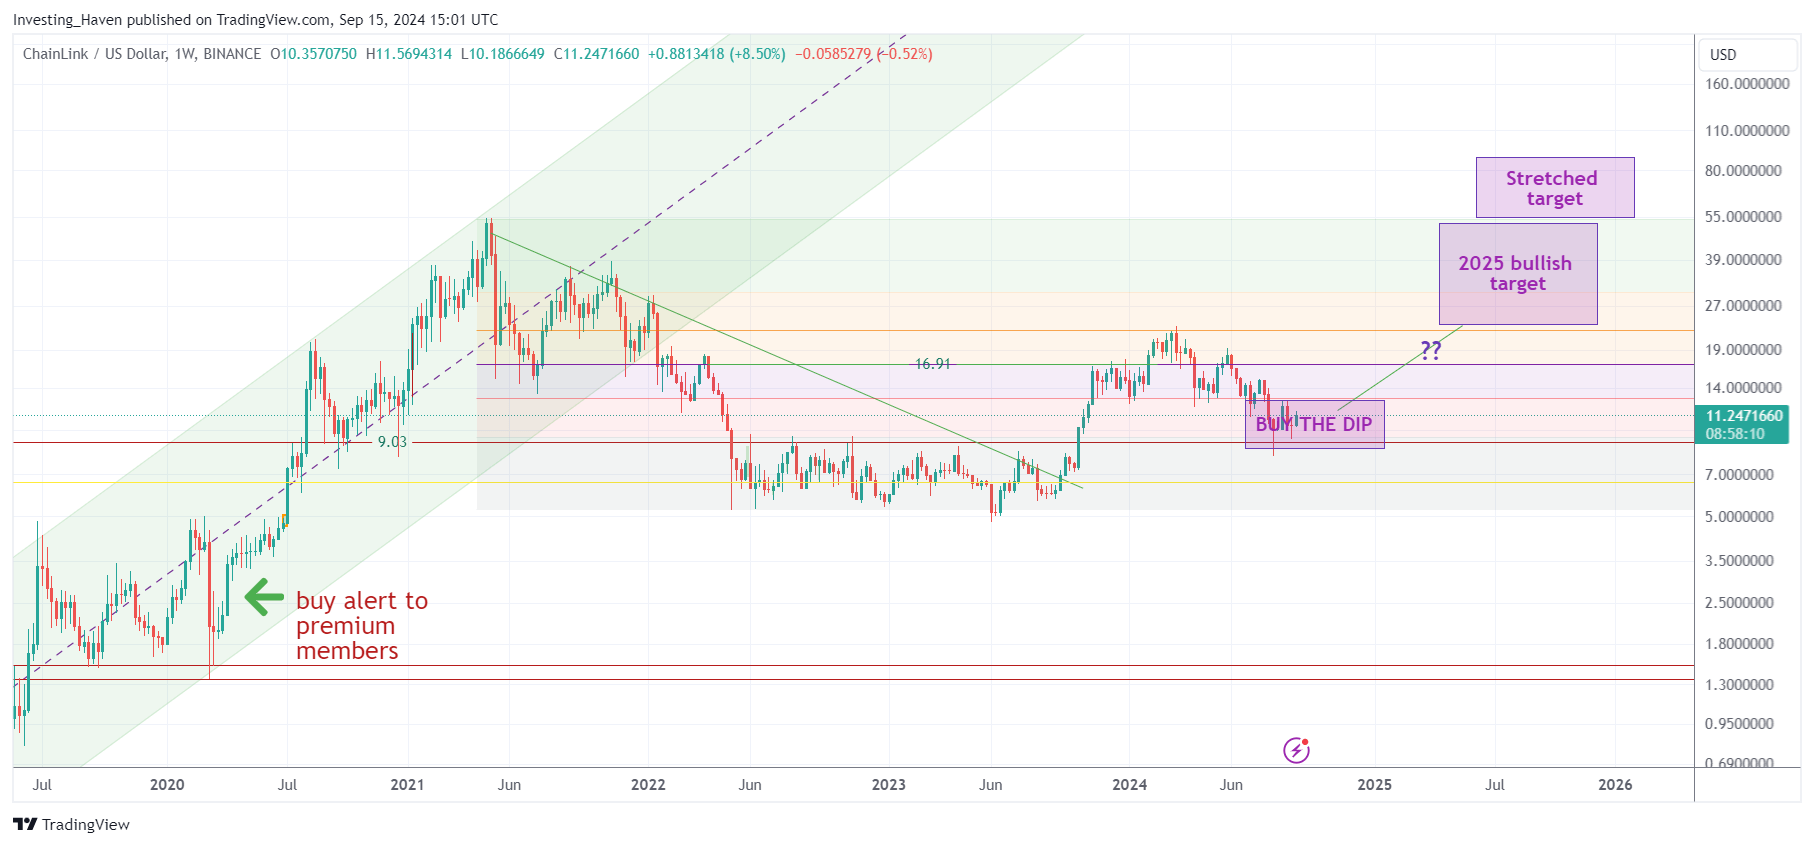This screenshot has height=846, width=1814.
Task: Click the open value O10.3570750
Action: [x=313, y=54]
